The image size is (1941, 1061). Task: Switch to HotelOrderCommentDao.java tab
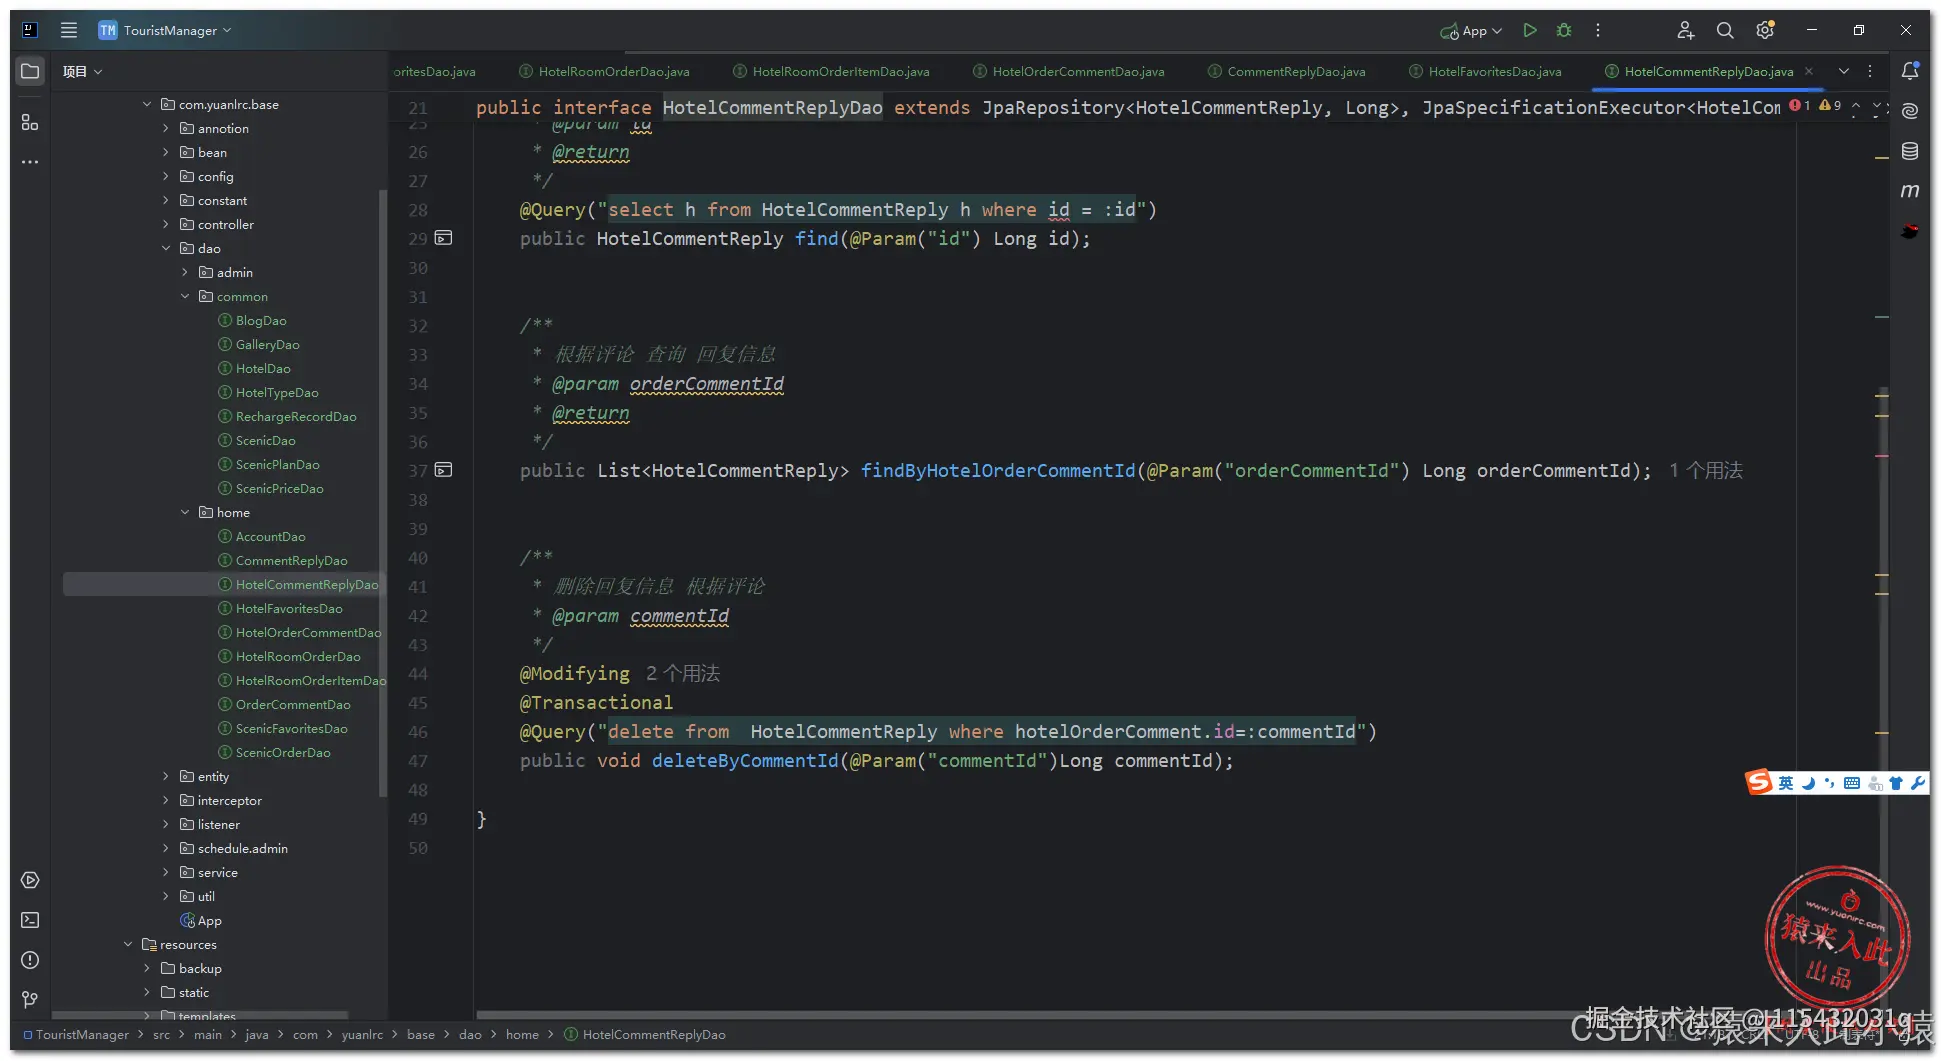1069,71
